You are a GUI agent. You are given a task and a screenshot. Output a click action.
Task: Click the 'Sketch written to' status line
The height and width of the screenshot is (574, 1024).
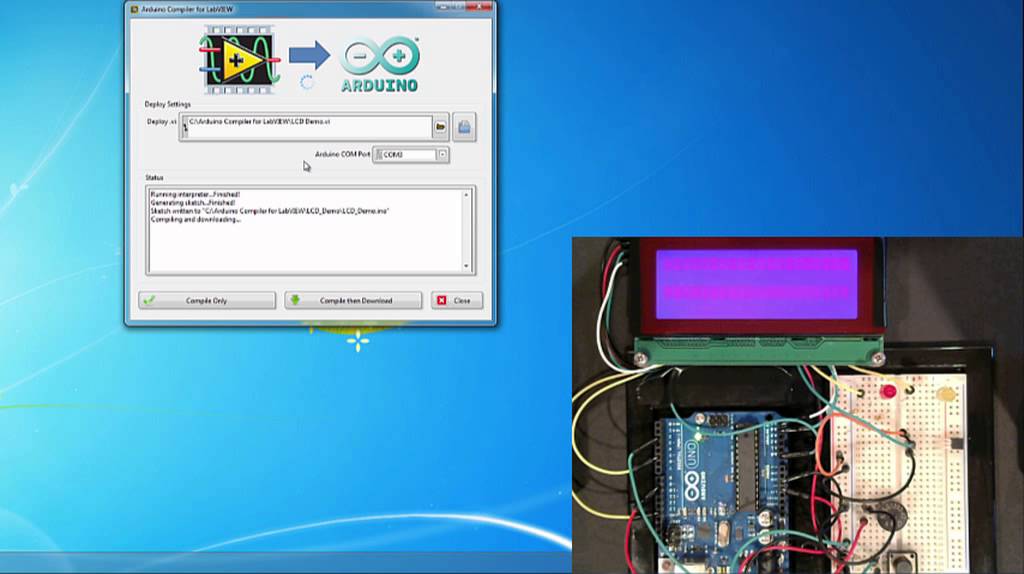coord(270,212)
